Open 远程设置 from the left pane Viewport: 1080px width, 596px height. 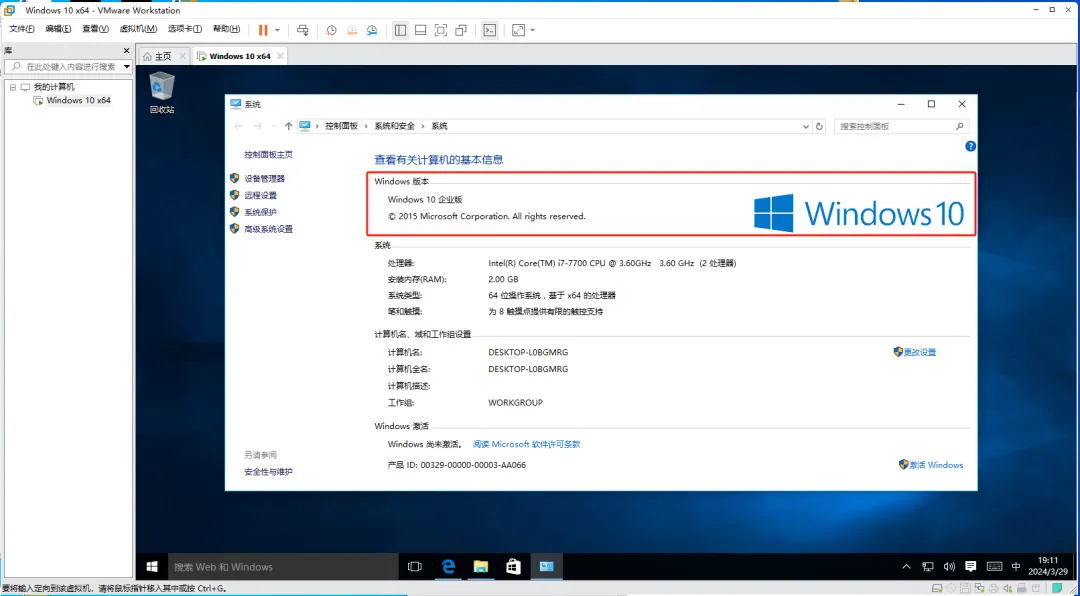coord(260,196)
